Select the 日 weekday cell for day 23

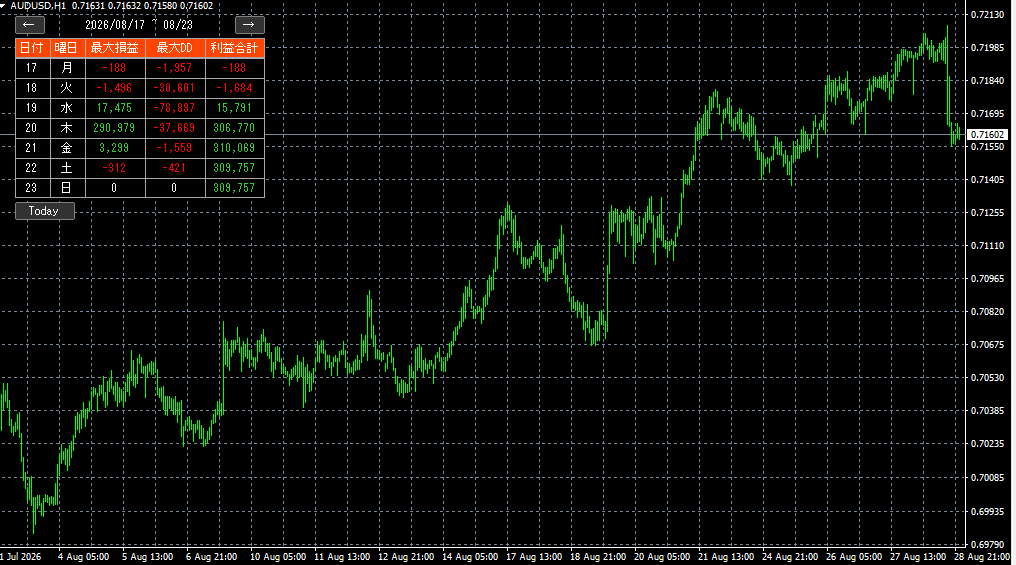pyautogui.click(x=67, y=188)
